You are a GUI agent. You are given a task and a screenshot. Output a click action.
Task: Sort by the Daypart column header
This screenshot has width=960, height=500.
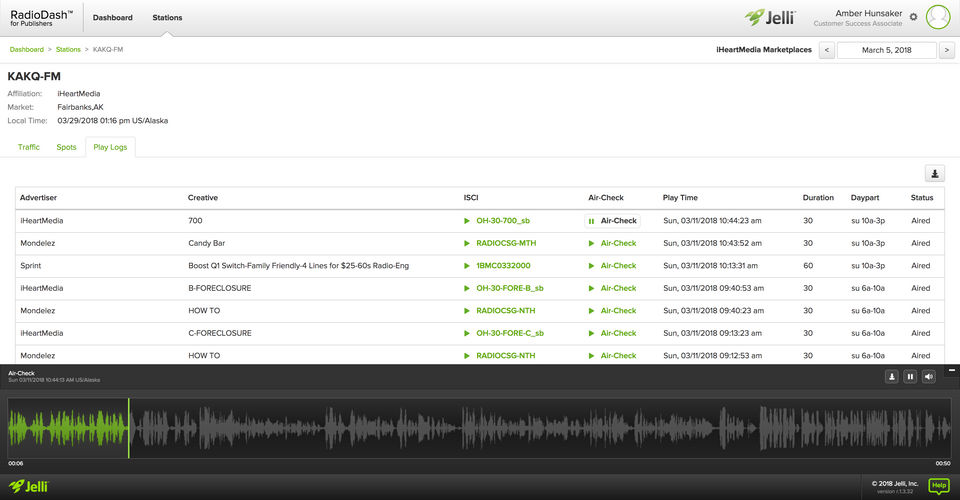pyautogui.click(x=864, y=198)
